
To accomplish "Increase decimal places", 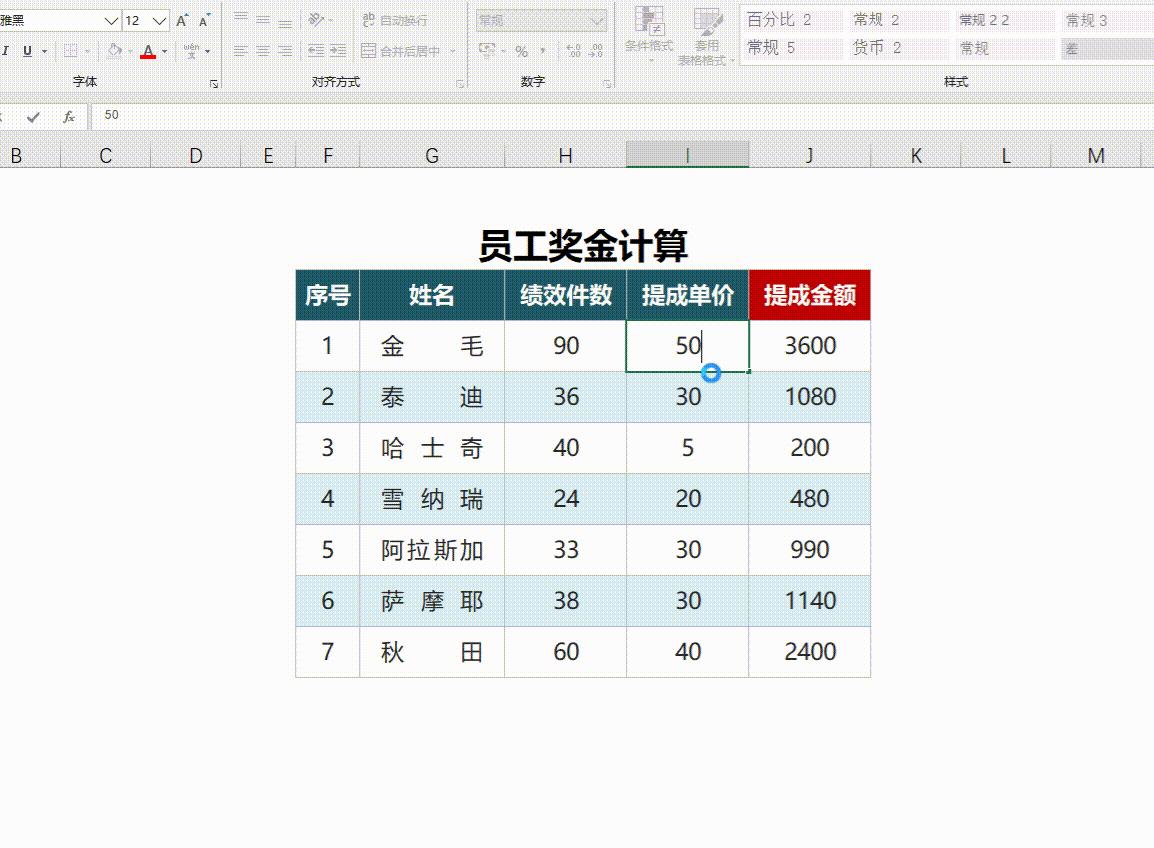I will 574,50.
